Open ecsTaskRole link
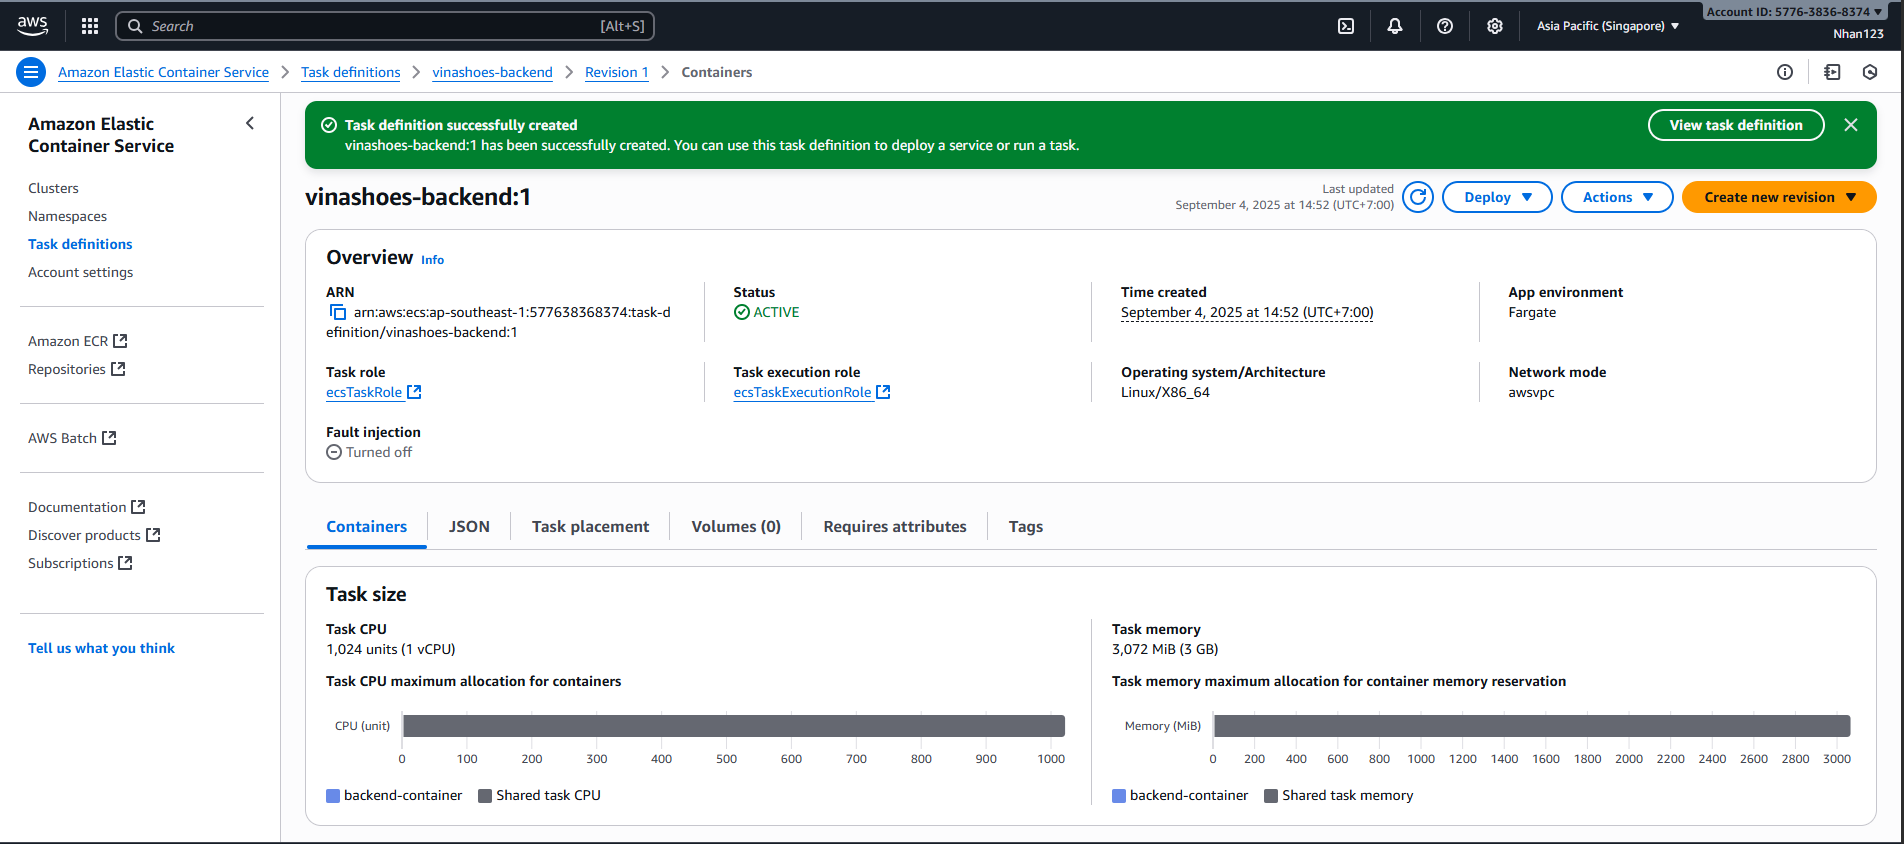This screenshot has height=844, width=1904. [364, 392]
